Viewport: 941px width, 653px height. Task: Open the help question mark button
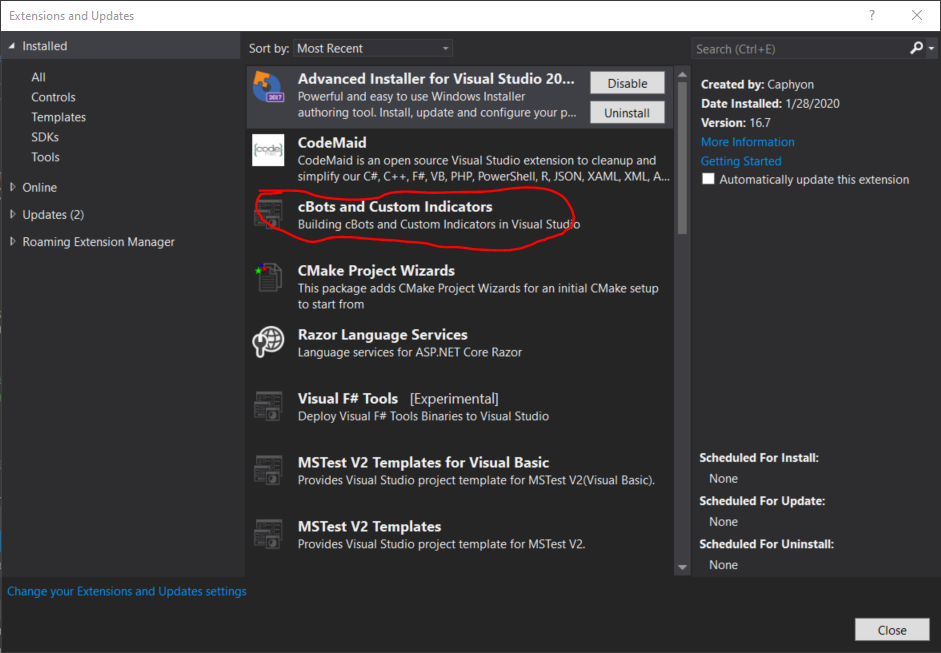[871, 16]
